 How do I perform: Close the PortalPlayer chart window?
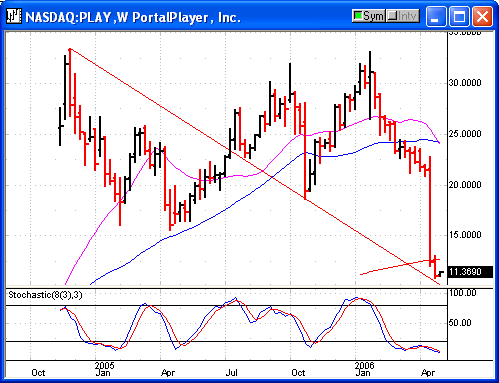point(482,16)
